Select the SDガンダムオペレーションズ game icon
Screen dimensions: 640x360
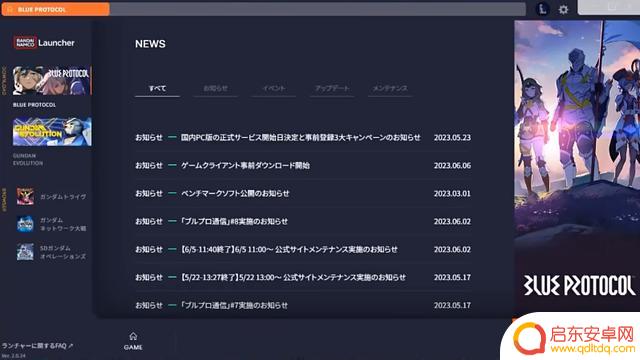[x=25, y=252]
